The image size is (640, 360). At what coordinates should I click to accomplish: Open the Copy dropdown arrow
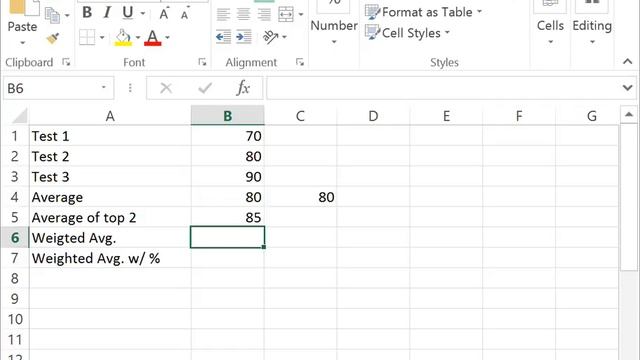click(x=67, y=16)
